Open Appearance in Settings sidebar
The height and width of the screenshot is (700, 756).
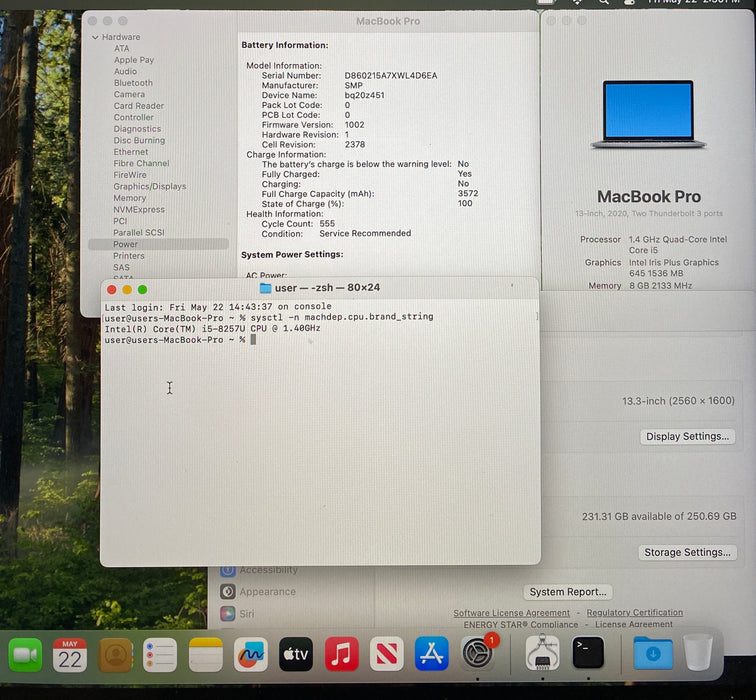[268, 592]
